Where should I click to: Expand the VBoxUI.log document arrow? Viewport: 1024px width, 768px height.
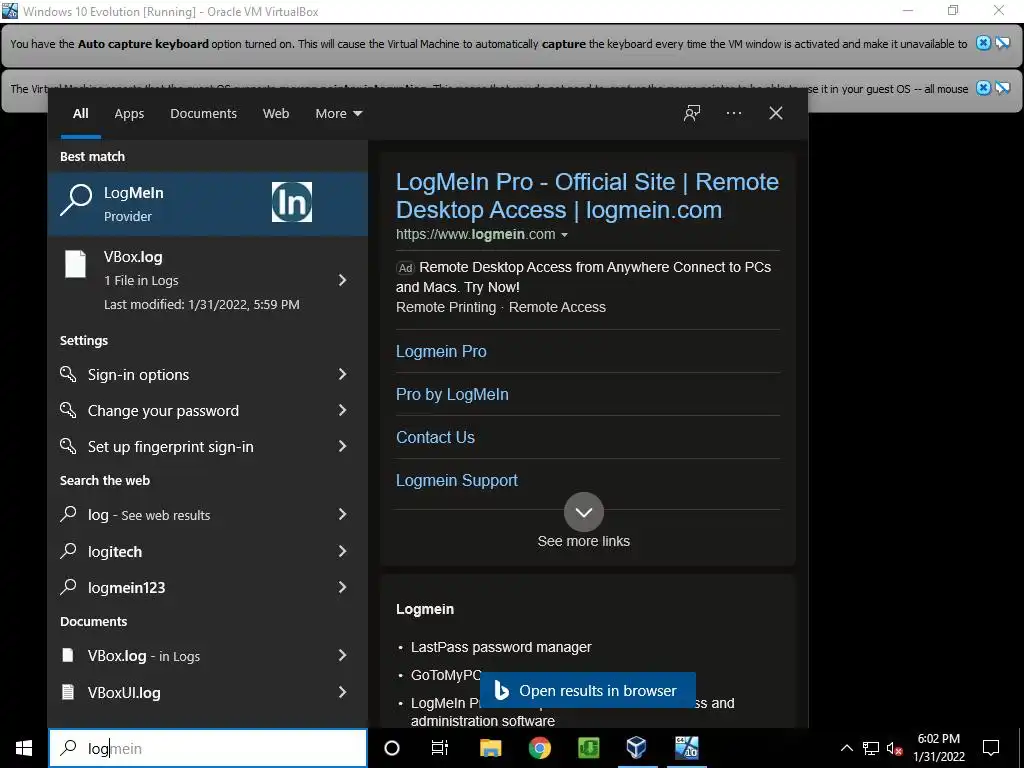(342, 692)
